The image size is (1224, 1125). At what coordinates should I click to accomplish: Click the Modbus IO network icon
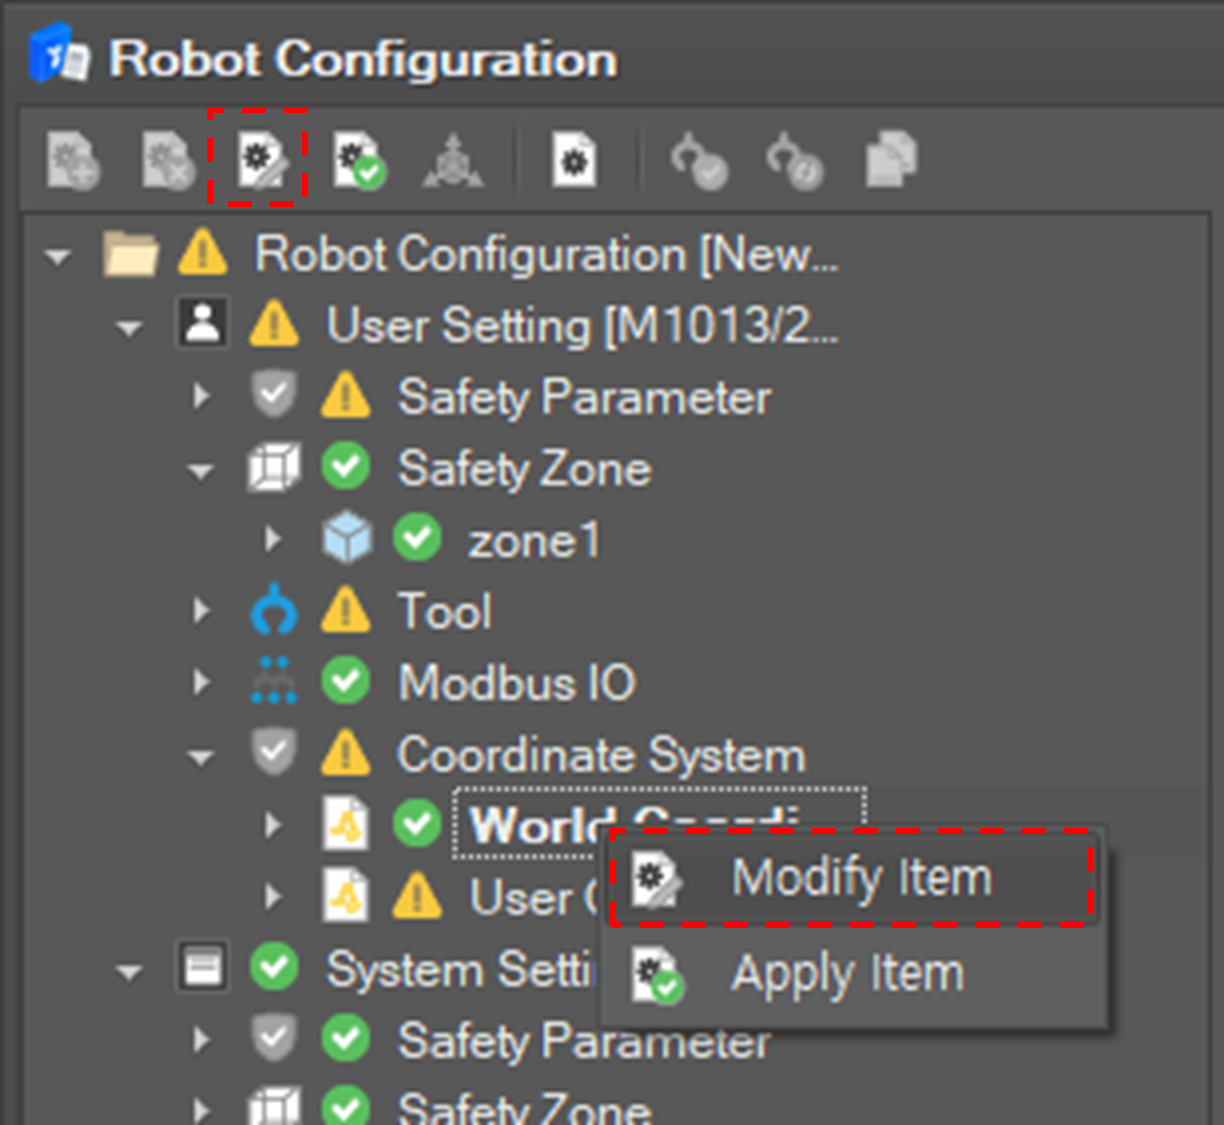click(x=274, y=682)
